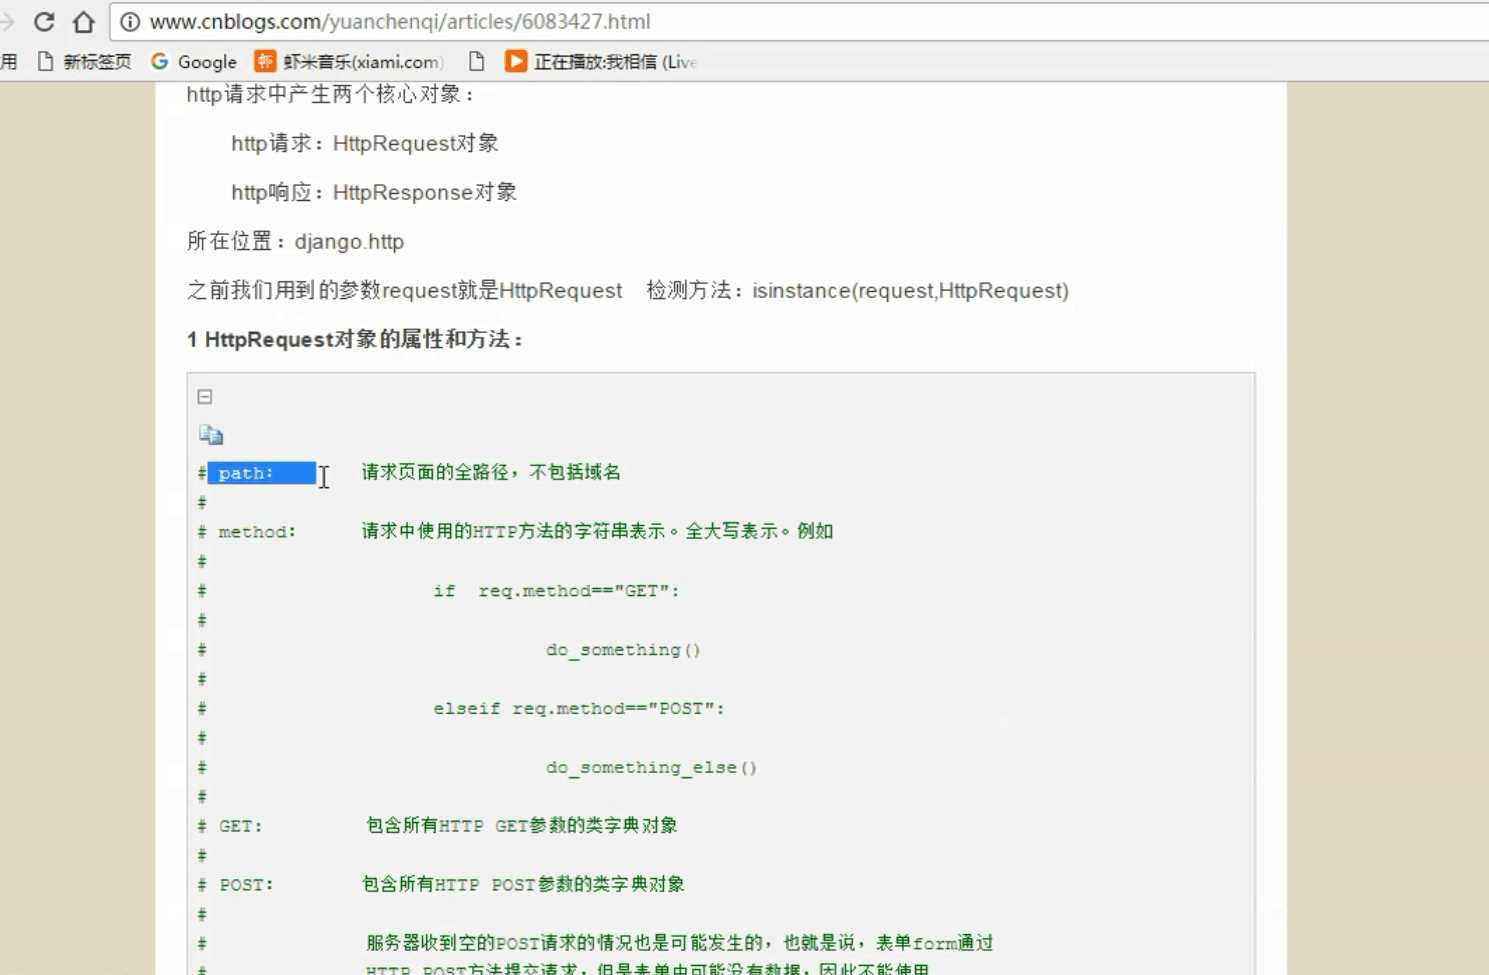Open the 虾米音乐(xiami.com) bookmark
This screenshot has width=1489, height=975.
[348, 62]
